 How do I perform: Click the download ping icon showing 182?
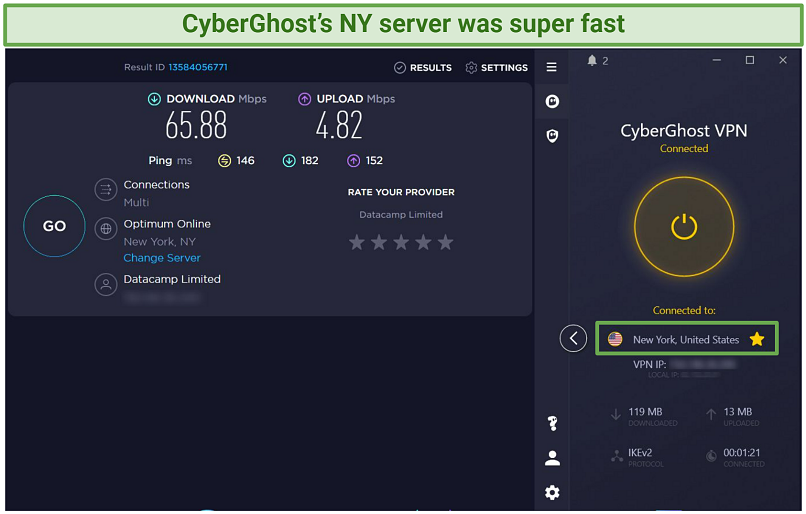[289, 161]
